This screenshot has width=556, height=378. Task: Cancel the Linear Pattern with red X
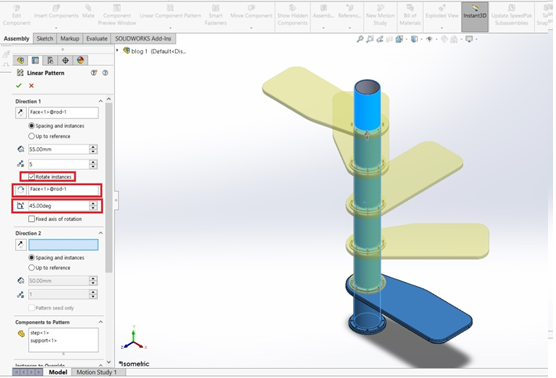click(x=31, y=85)
